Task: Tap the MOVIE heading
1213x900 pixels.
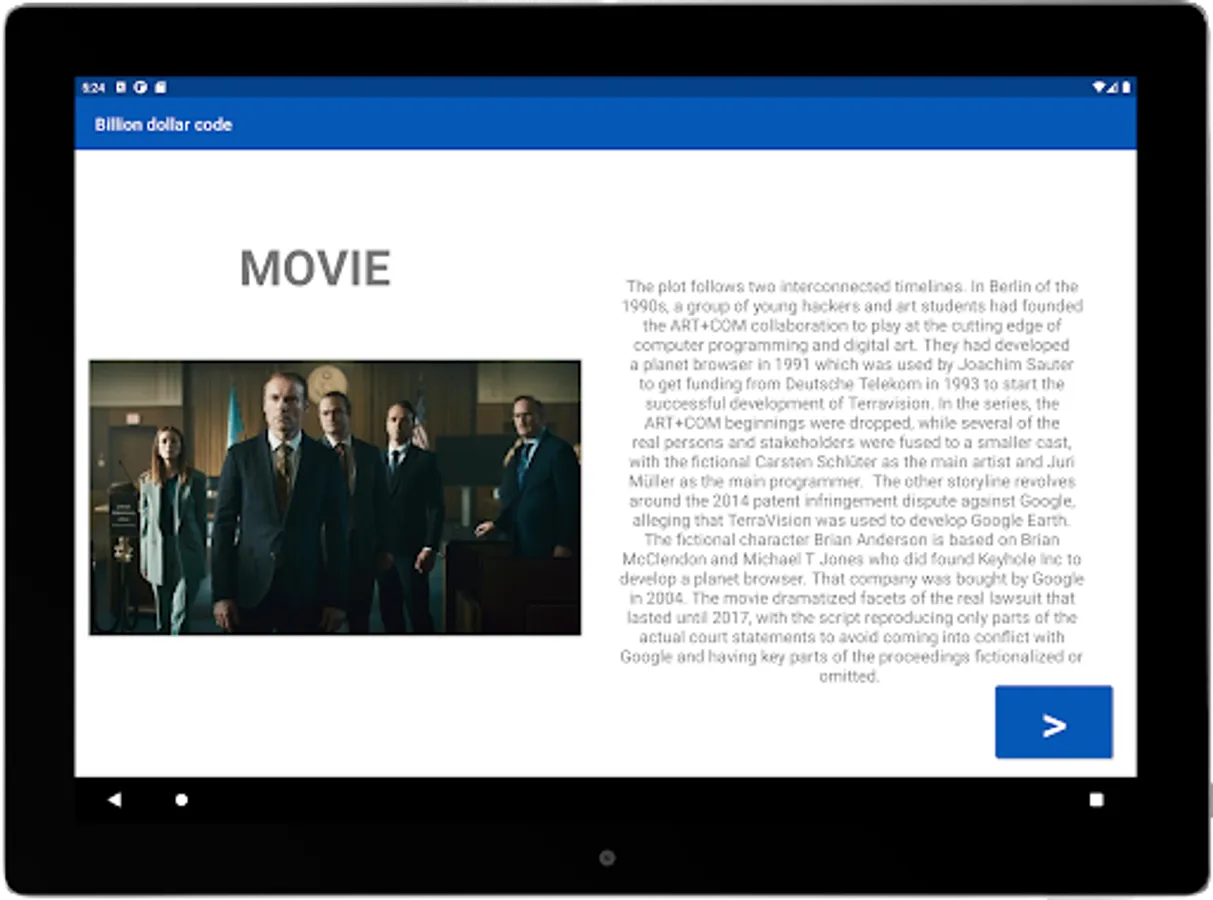Action: pyautogui.click(x=315, y=268)
